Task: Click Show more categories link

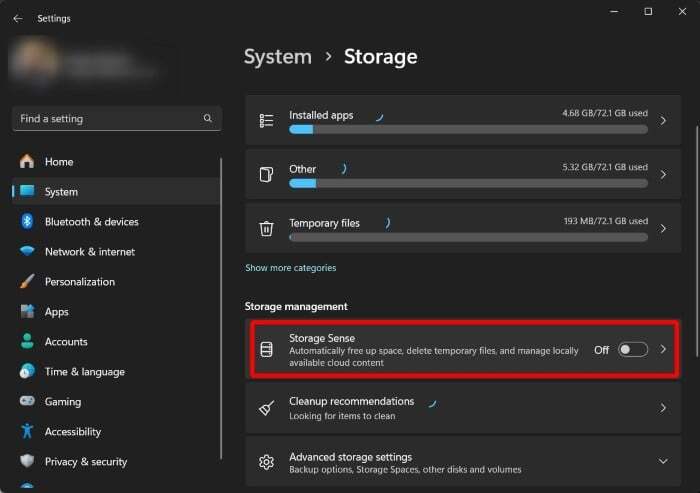Action: coord(291,268)
